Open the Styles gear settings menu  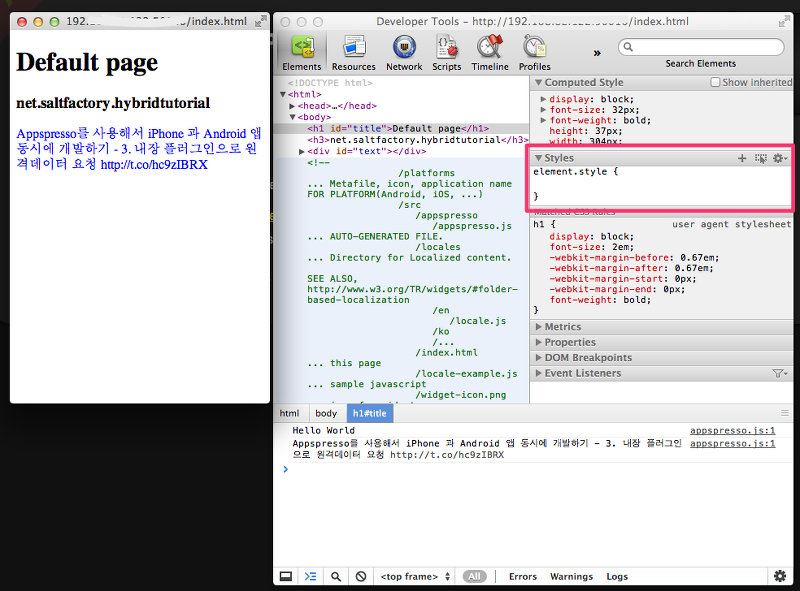pos(780,158)
